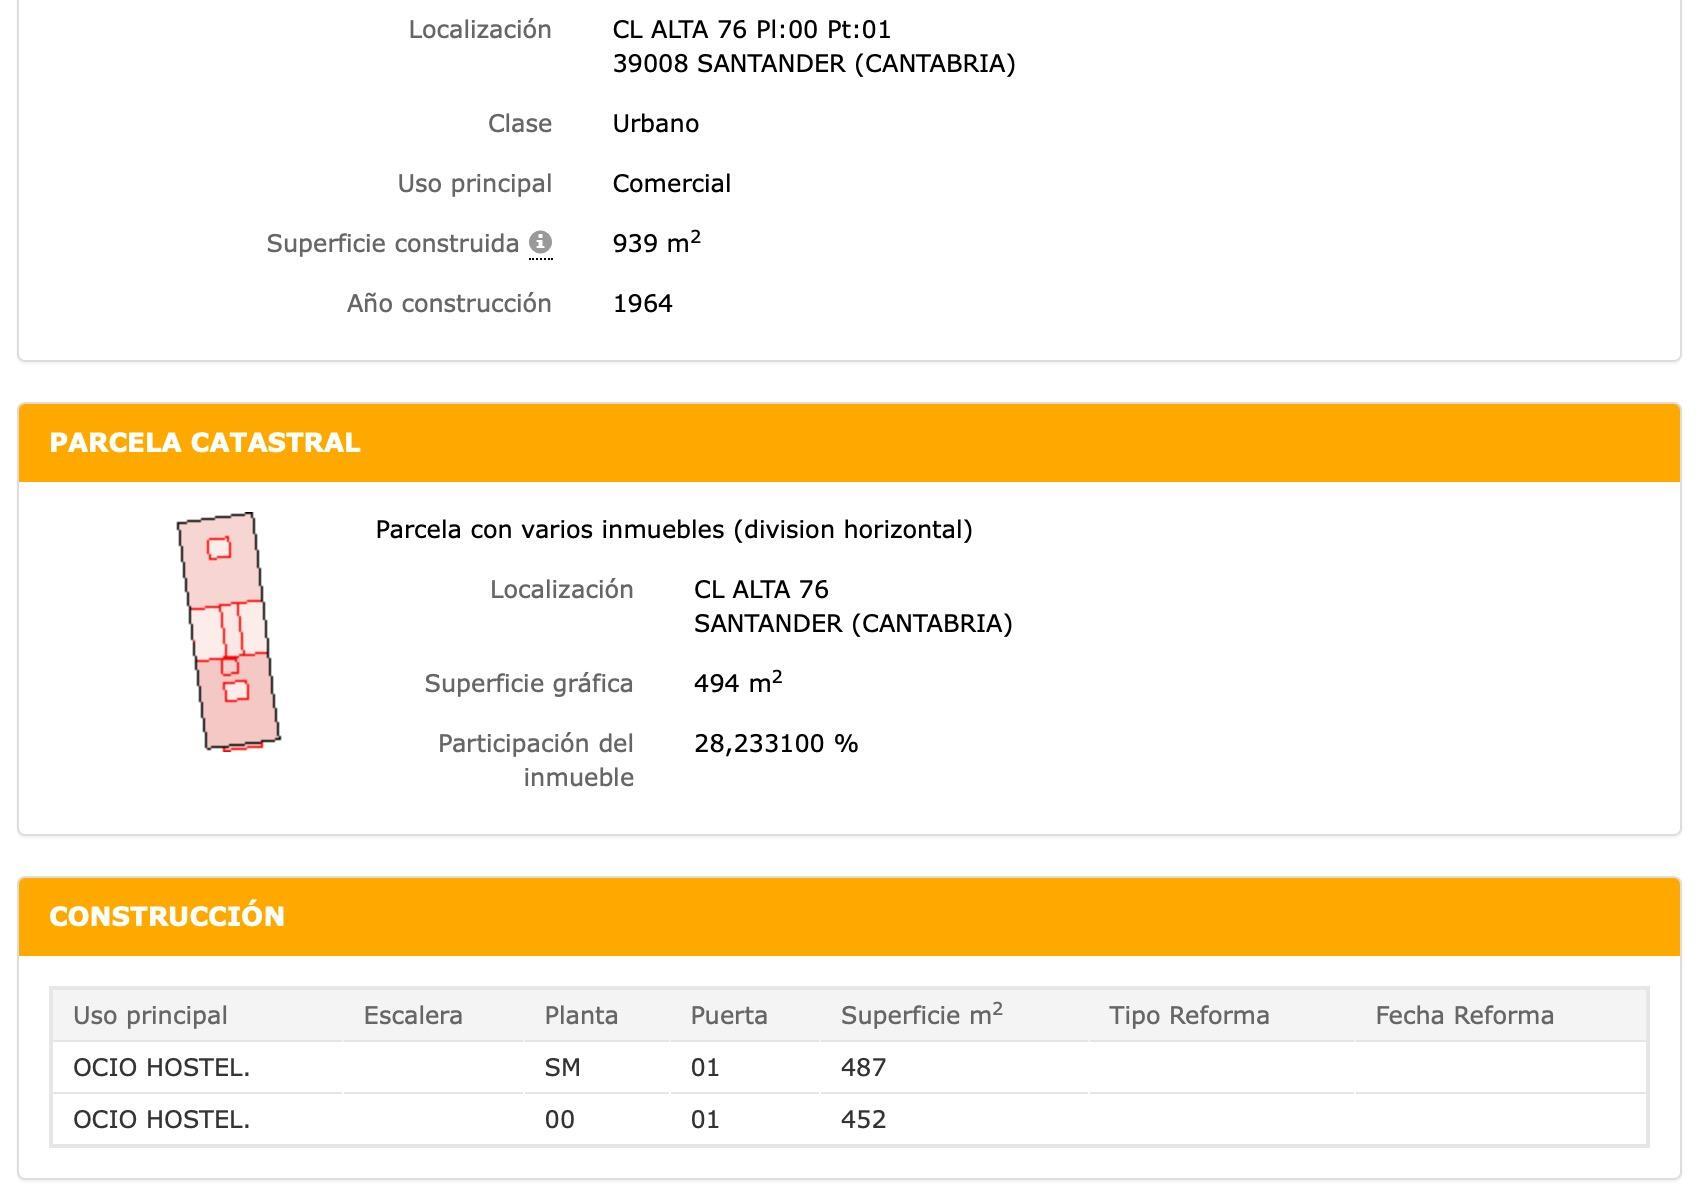Select the first OCIO HOSTEL. table row
This screenshot has width=1706, height=1196.
coord(163,1067)
